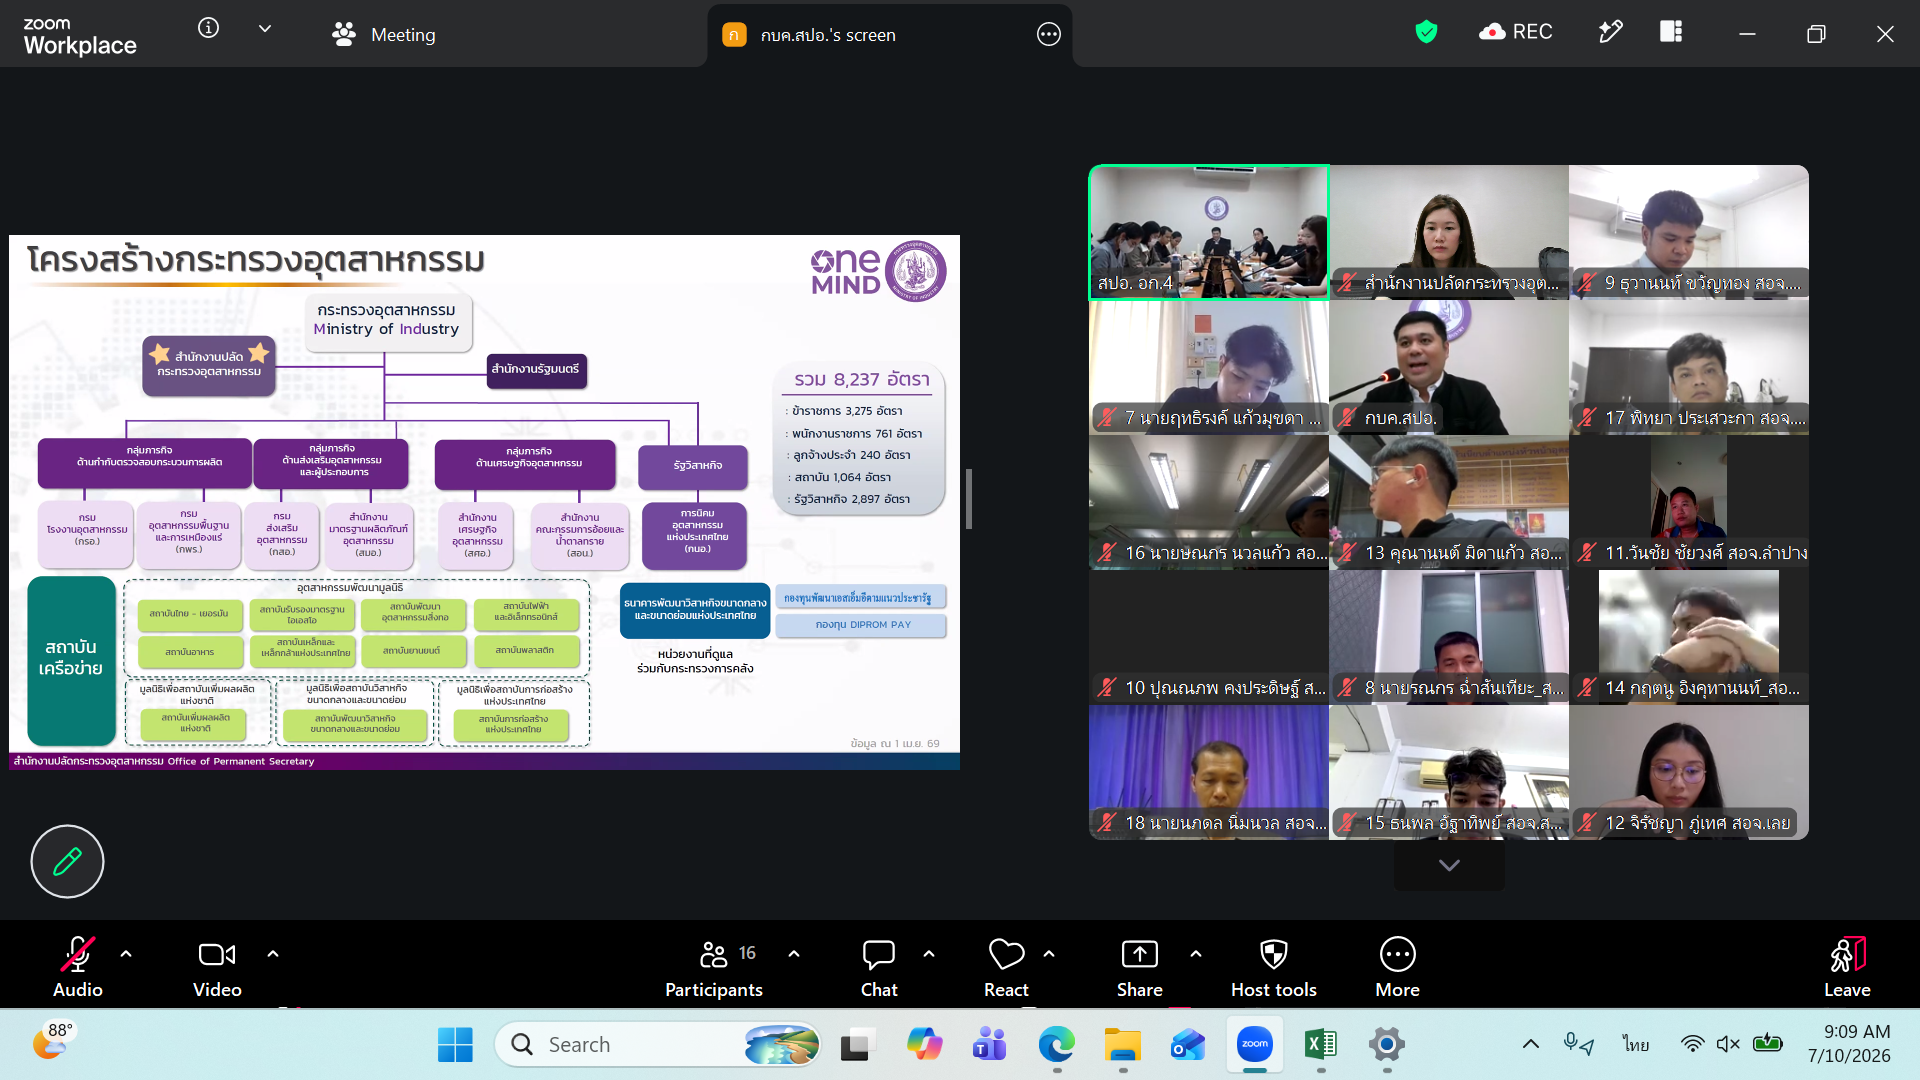This screenshot has height=1080, width=1920.
Task: Click the microphone location tray icon
Action: point(1578,1045)
